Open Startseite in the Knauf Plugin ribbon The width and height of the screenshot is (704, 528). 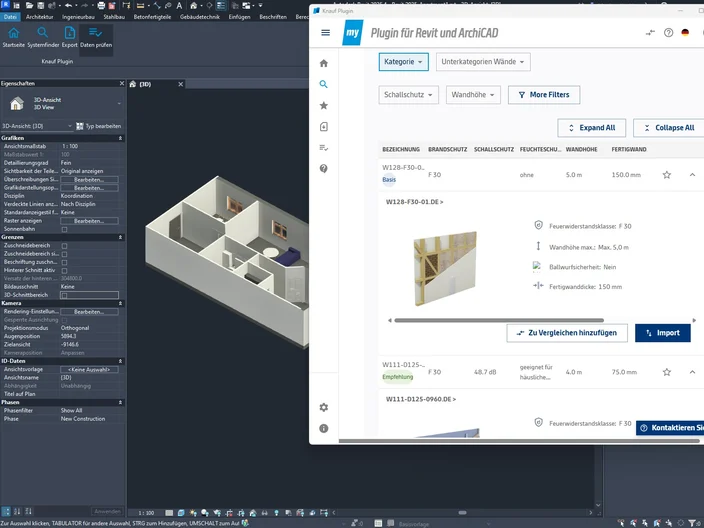pos(13,37)
